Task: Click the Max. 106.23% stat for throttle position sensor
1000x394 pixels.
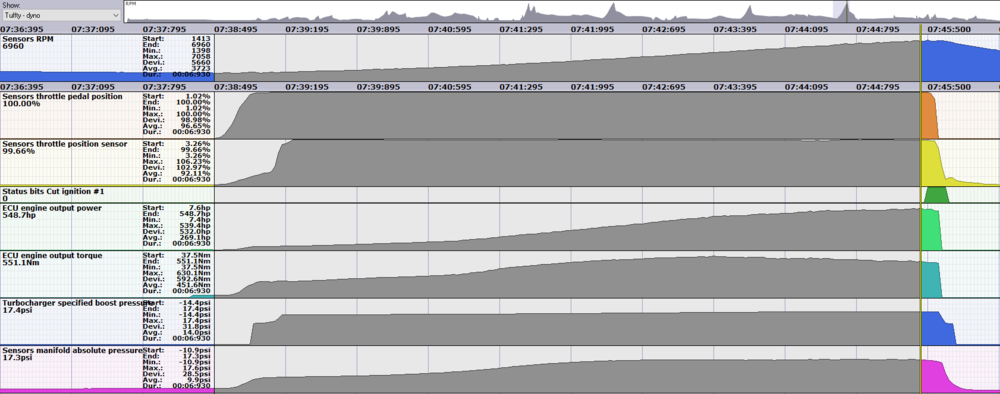Action: pyautogui.click(x=177, y=161)
